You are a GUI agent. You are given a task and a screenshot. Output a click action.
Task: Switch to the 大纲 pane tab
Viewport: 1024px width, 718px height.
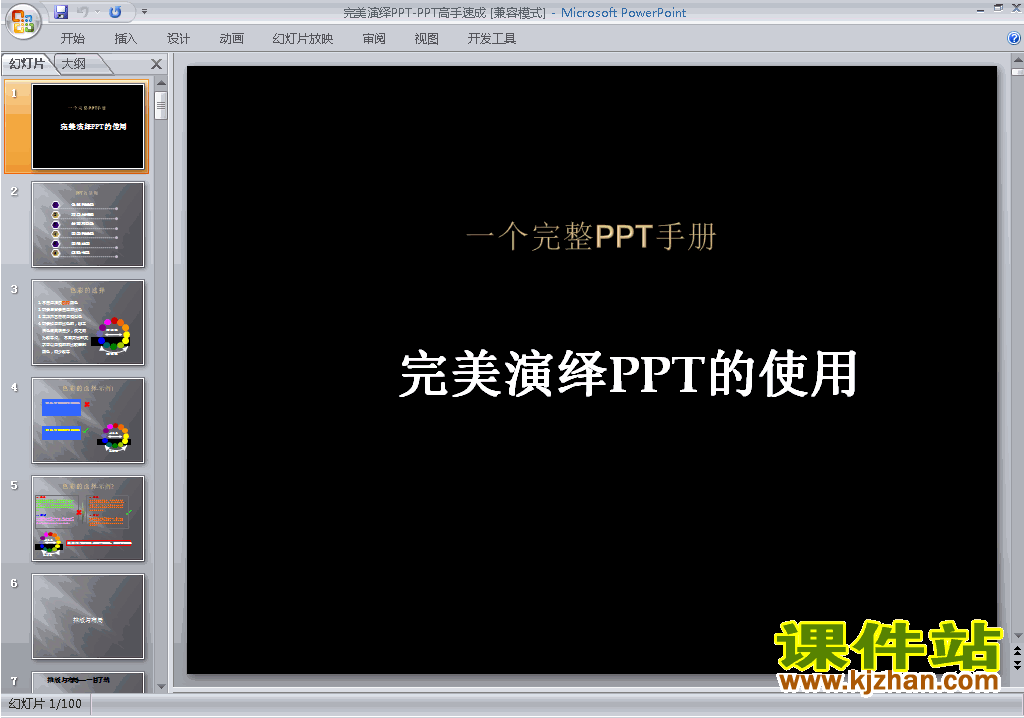click(74, 63)
